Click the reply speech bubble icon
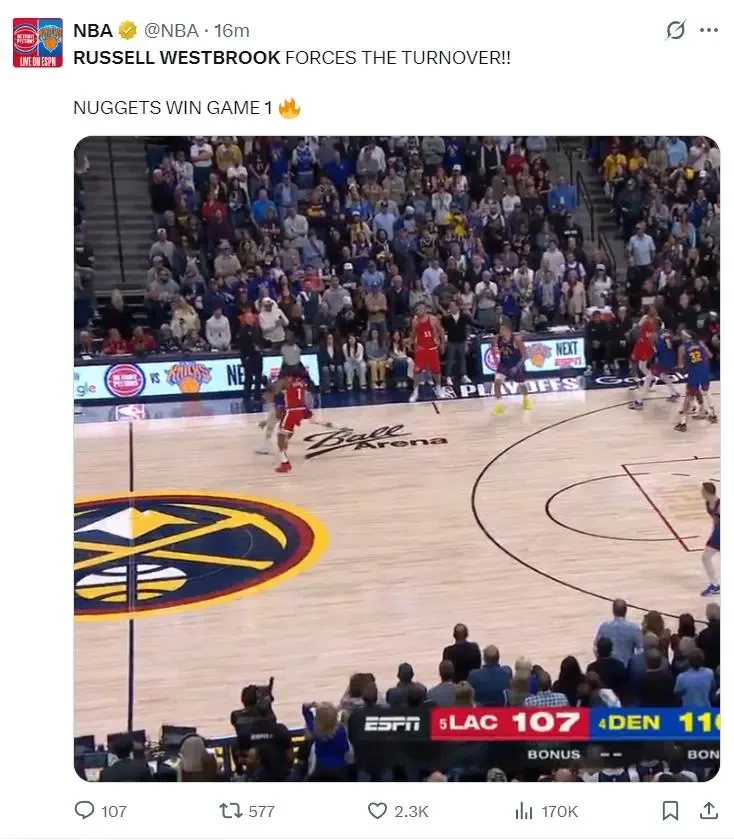The height and width of the screenshot is (840, 734). [84, 810]
